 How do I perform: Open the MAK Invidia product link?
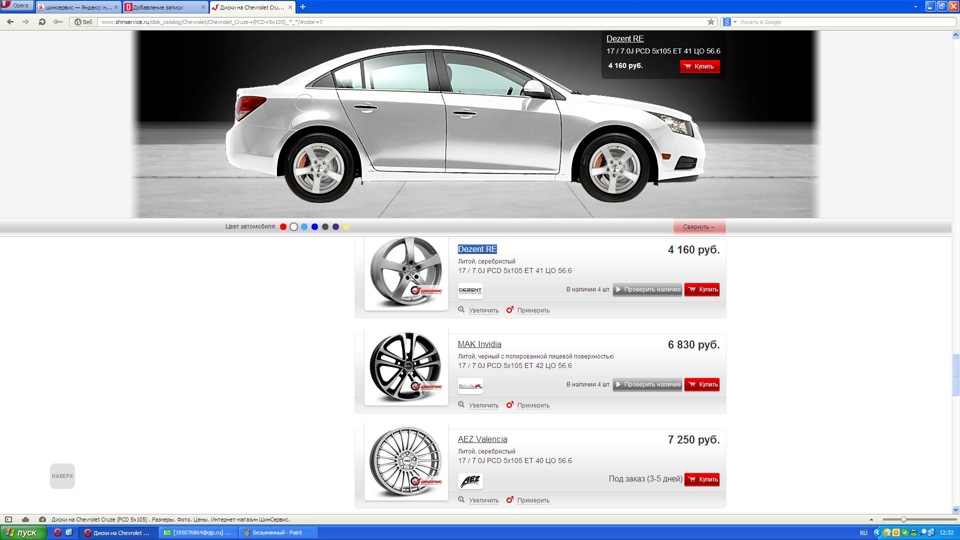click(479, 344)
